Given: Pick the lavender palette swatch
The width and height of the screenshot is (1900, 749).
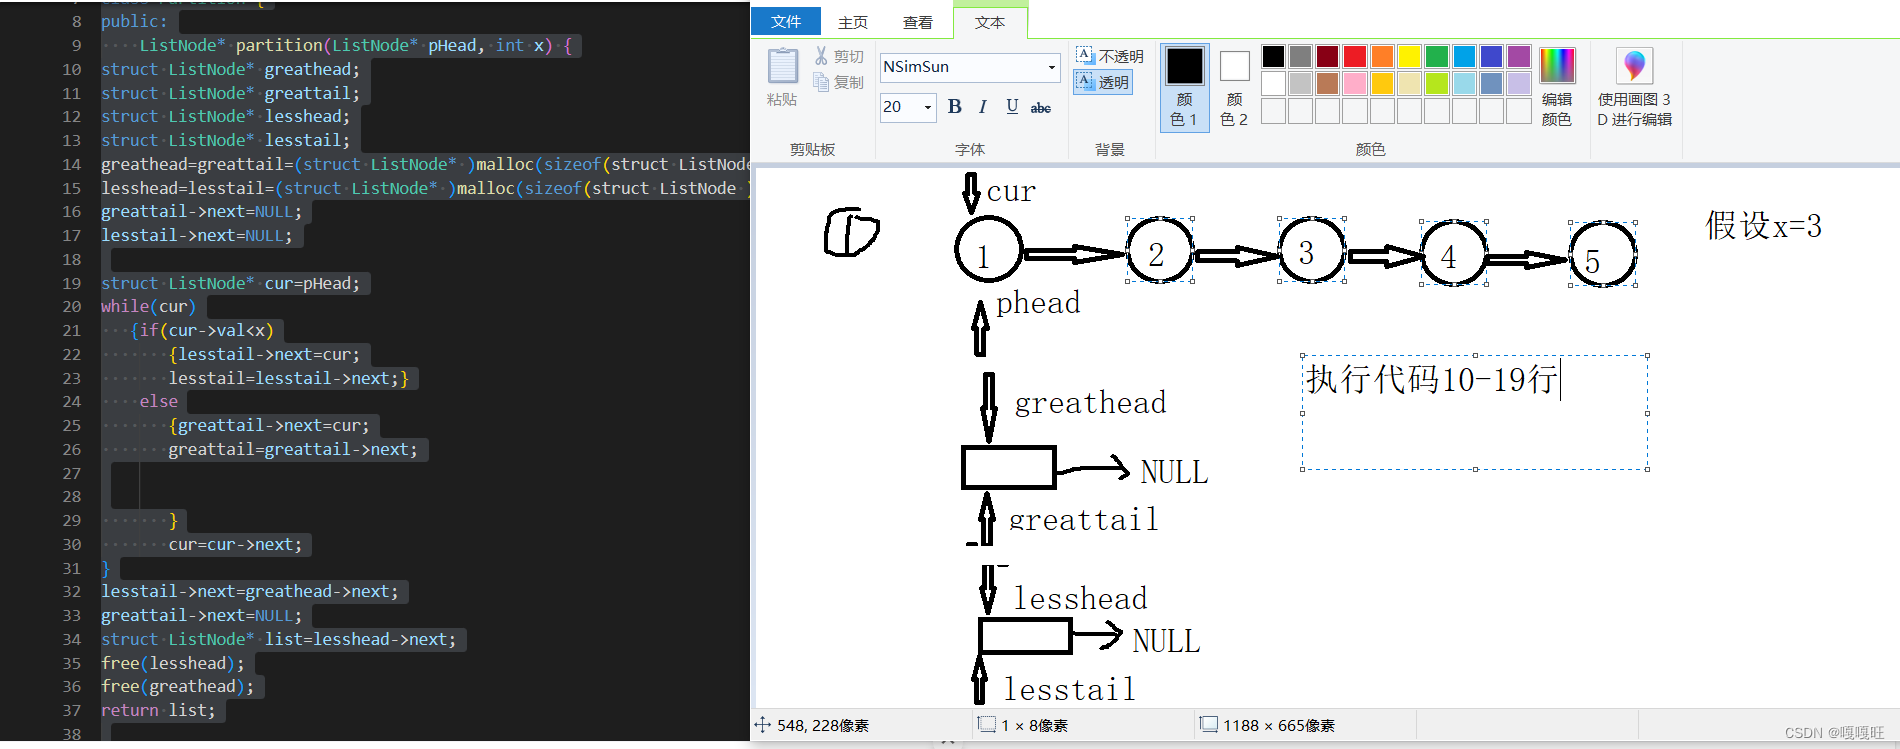Looking at the screenshot, I should pyautogui.click(x=1519, y=83).
